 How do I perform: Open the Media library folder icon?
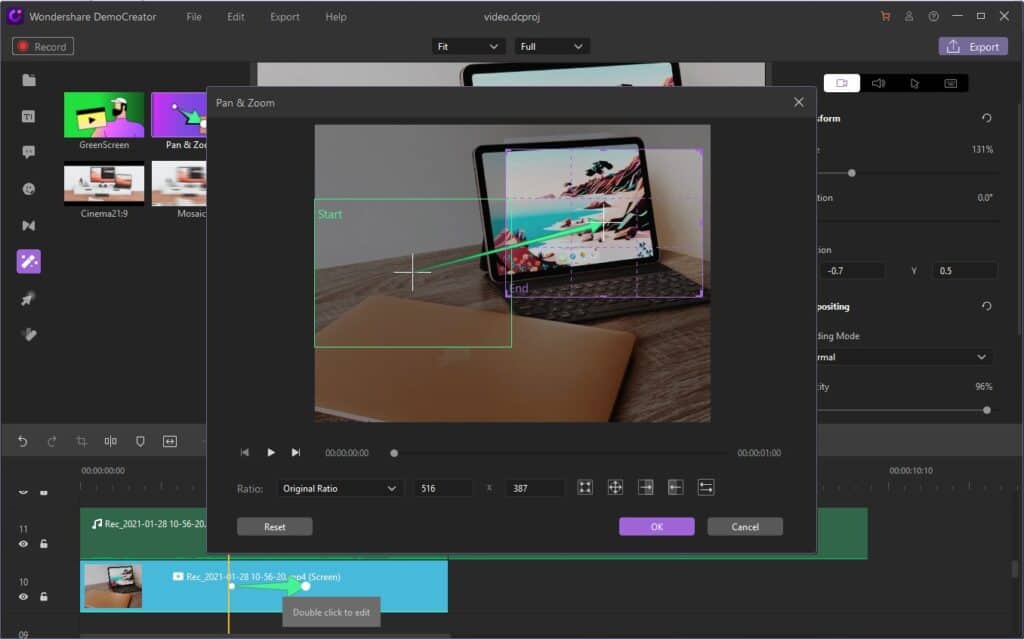tap(29, 80)
